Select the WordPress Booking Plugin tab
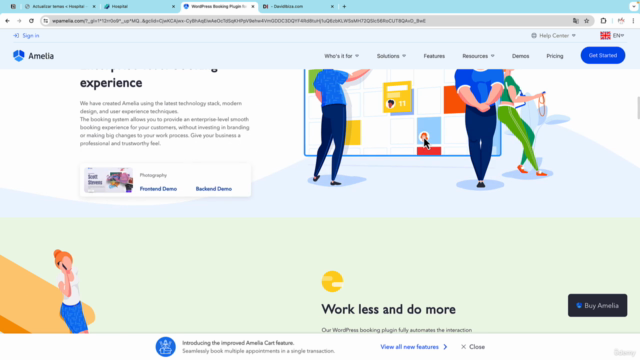 pyautogui.click(x=219, y=7)
